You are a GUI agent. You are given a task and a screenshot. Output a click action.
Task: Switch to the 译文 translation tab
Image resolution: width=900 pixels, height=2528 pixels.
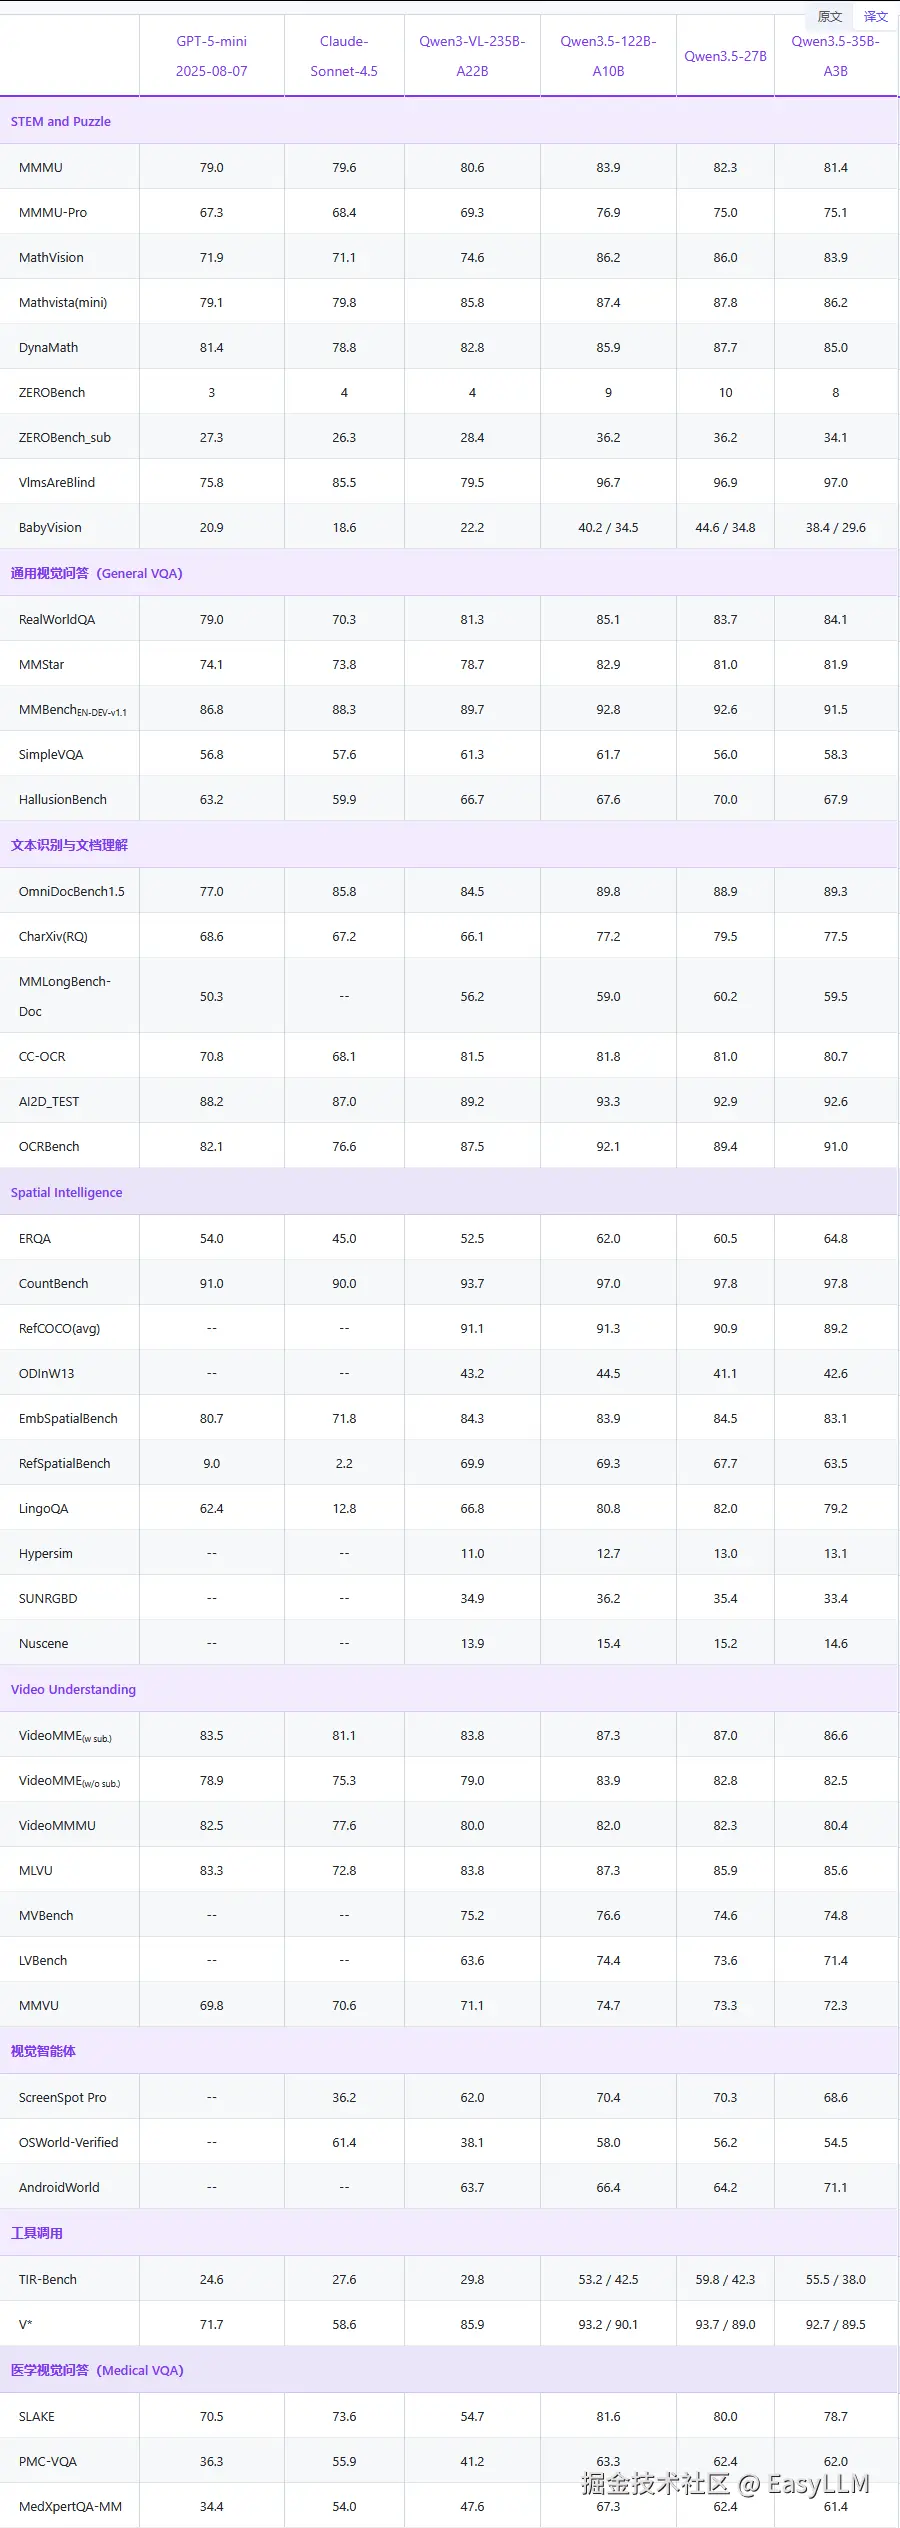click(x=875, y=16)
